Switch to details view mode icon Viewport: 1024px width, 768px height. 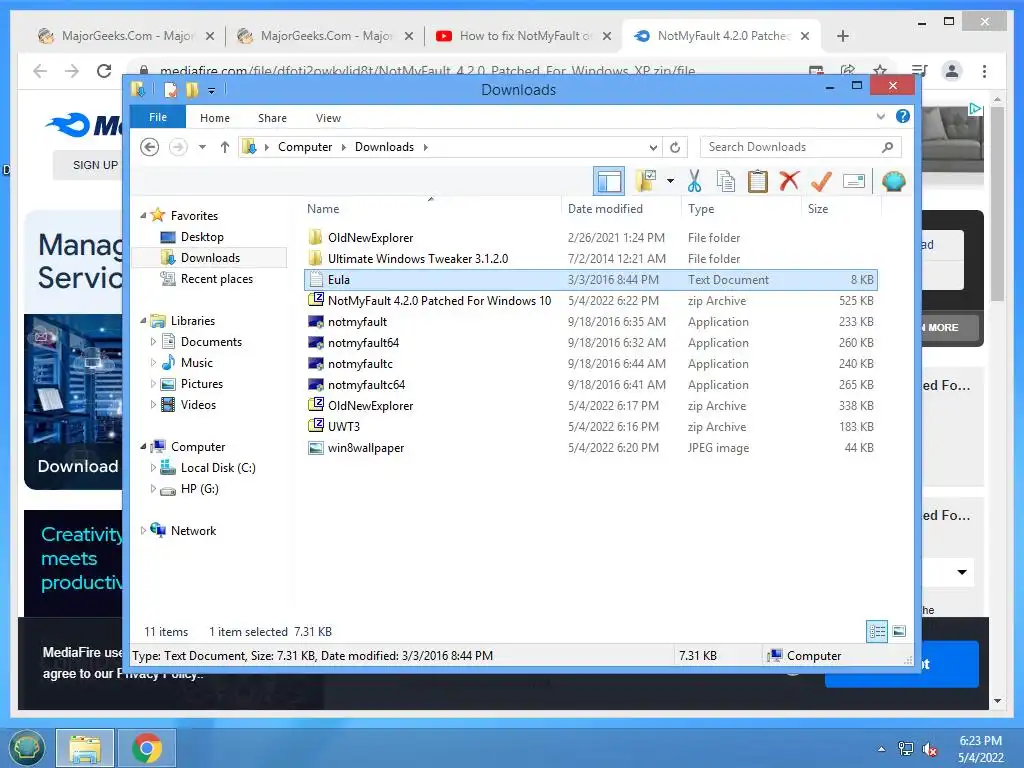click(x=876, y=631)
